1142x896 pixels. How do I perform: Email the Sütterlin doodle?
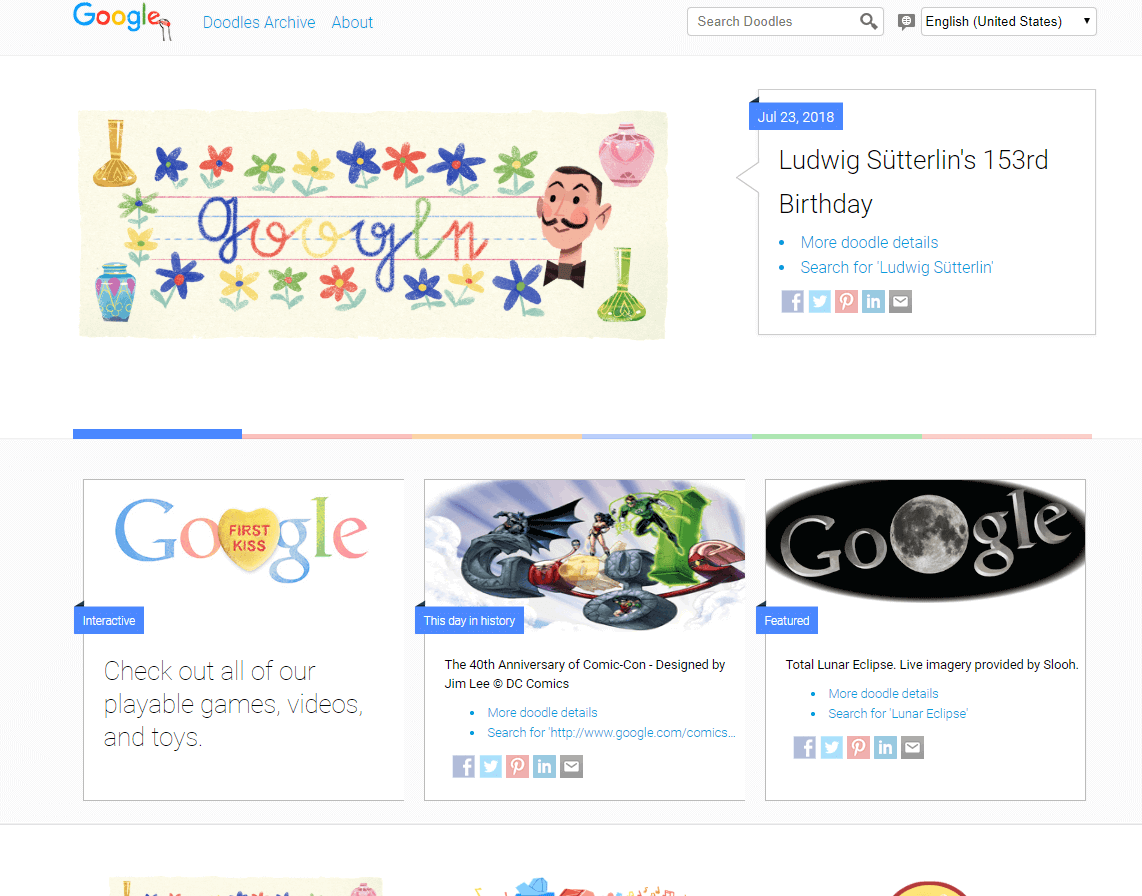900,302
